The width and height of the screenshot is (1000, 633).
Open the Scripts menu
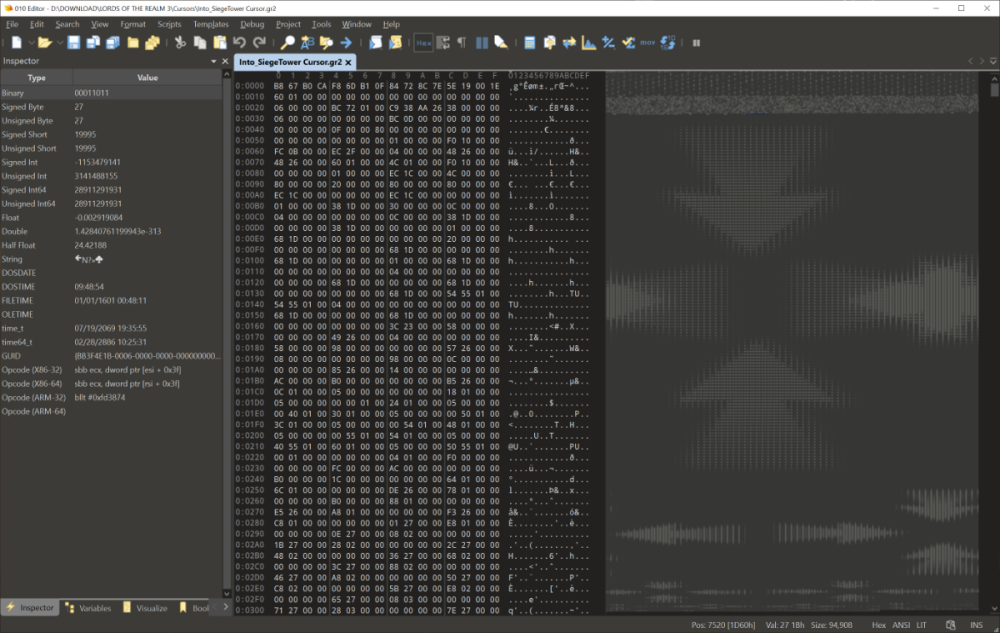point(169,24)
